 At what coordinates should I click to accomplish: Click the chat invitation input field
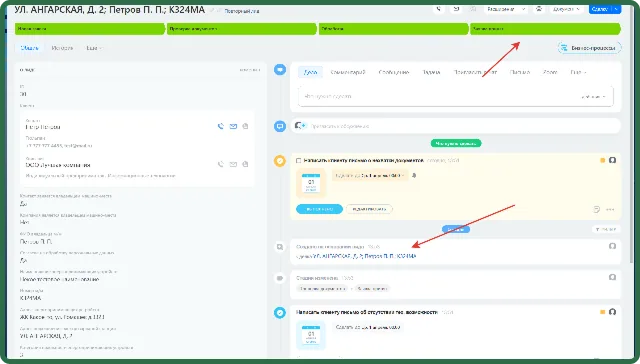(x=456, y=126)
